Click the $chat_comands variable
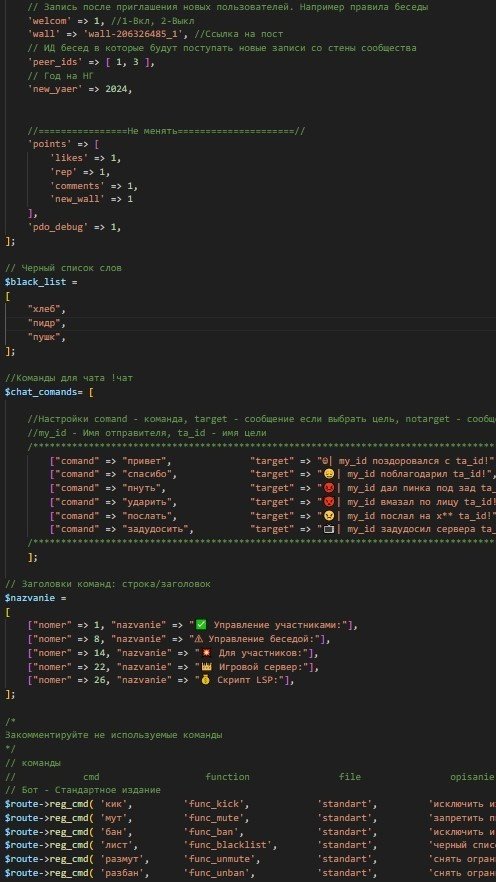The image size is (496, 882). (x=40, y=392)
